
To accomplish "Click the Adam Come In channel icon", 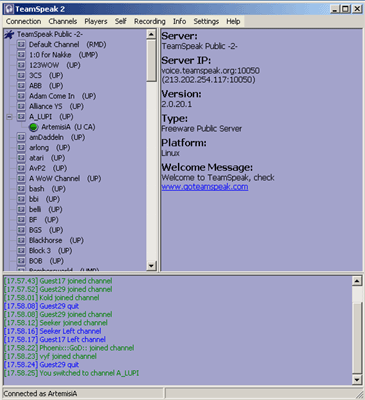I will tap(21, 96).
